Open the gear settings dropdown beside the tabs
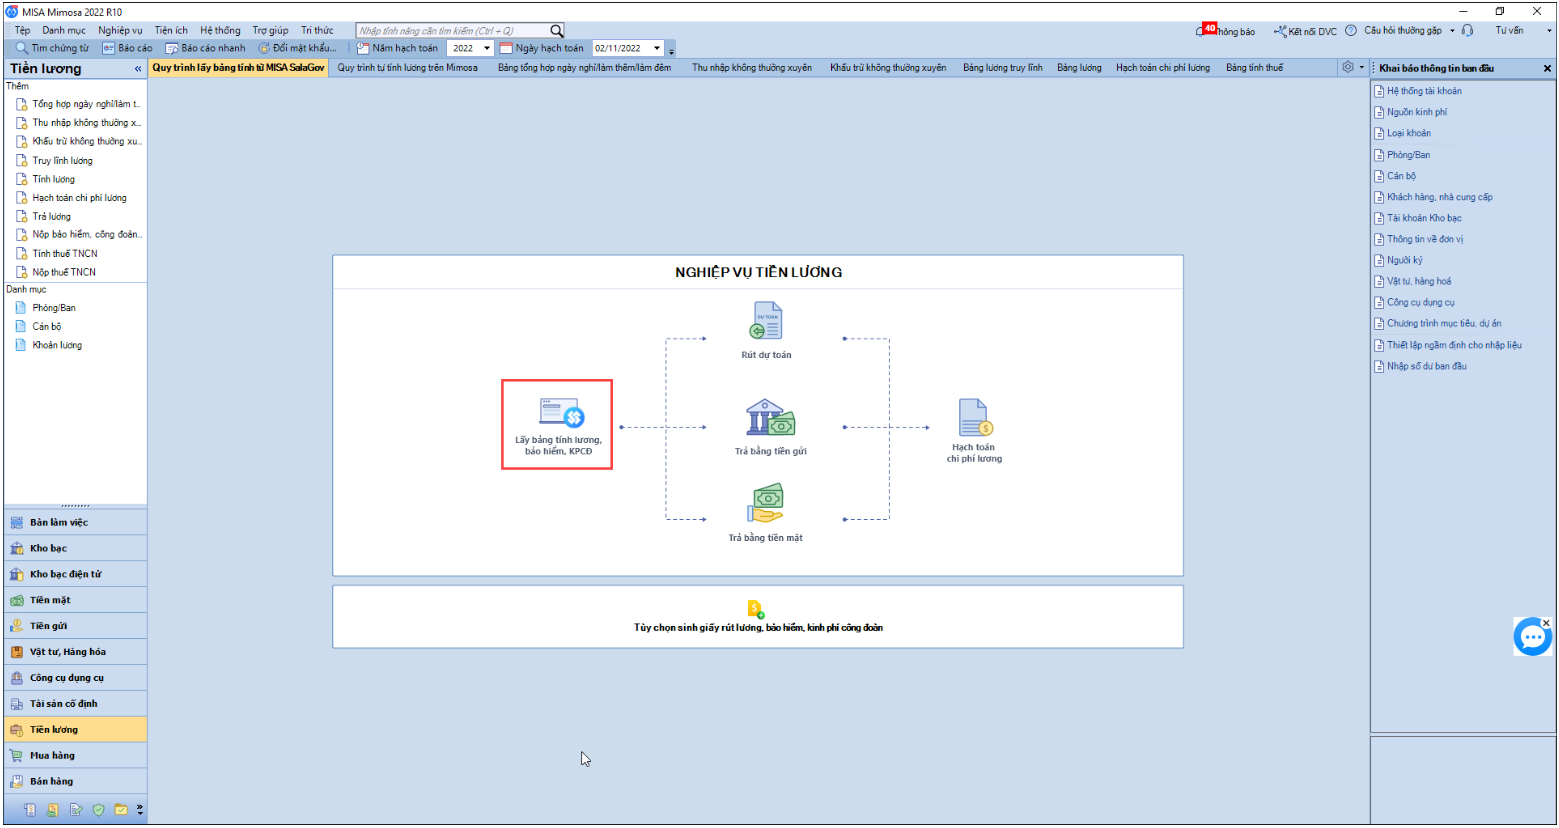1559x828 pixels. coord(1352,67)
